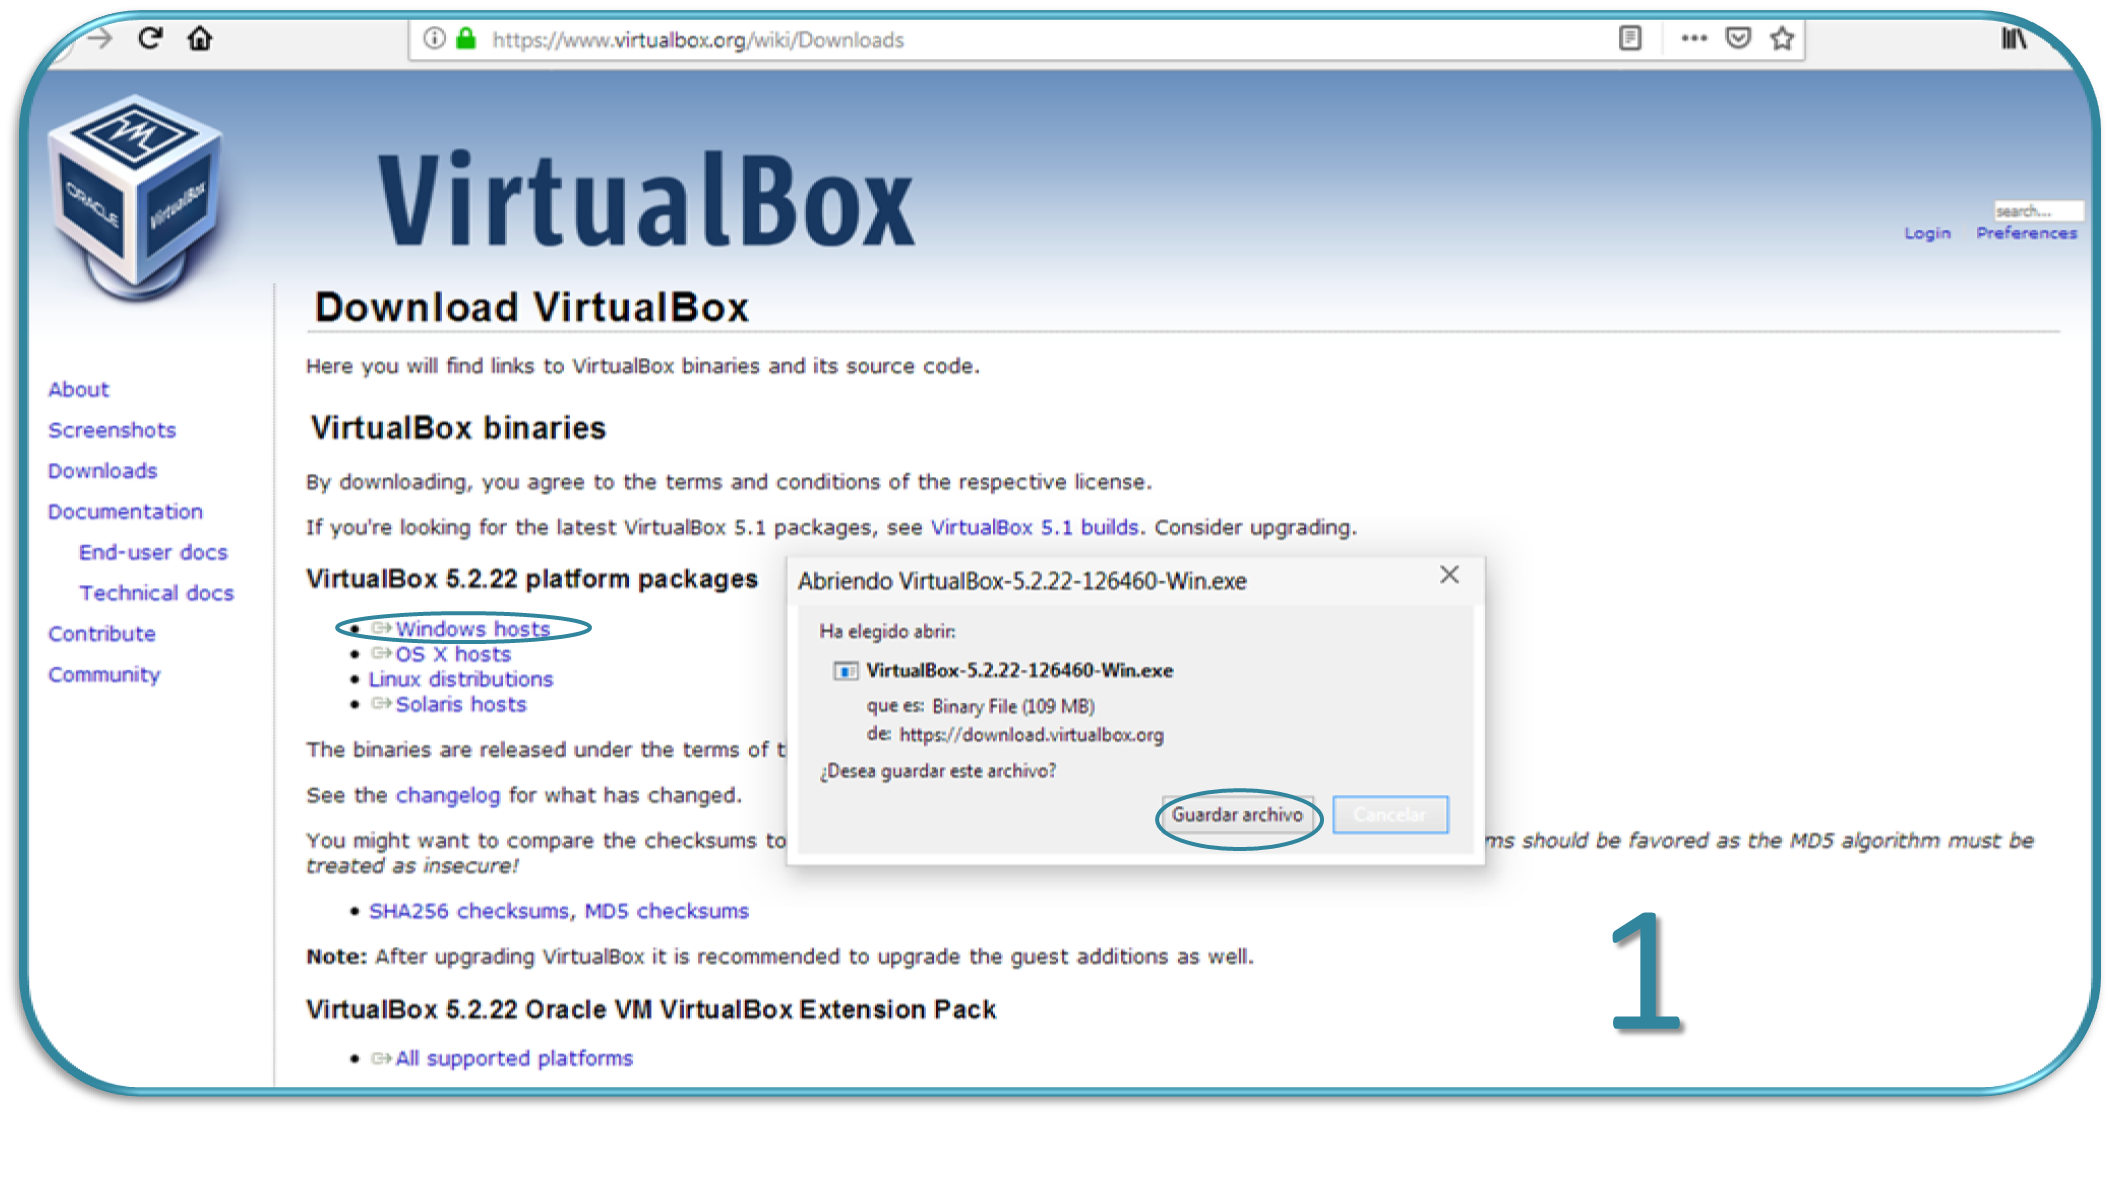Open the Linux distributions link
This screenshot has width=2111, height=1199.
(x=460, y=679)
